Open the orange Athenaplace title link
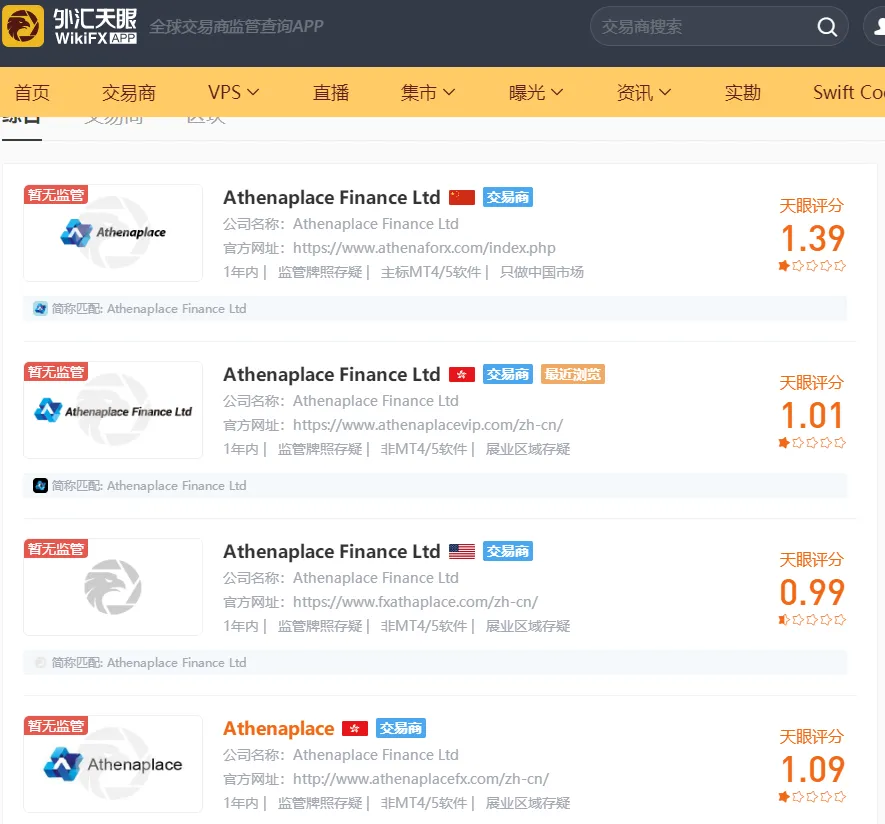The image size is (885, 824). (279, 729)
